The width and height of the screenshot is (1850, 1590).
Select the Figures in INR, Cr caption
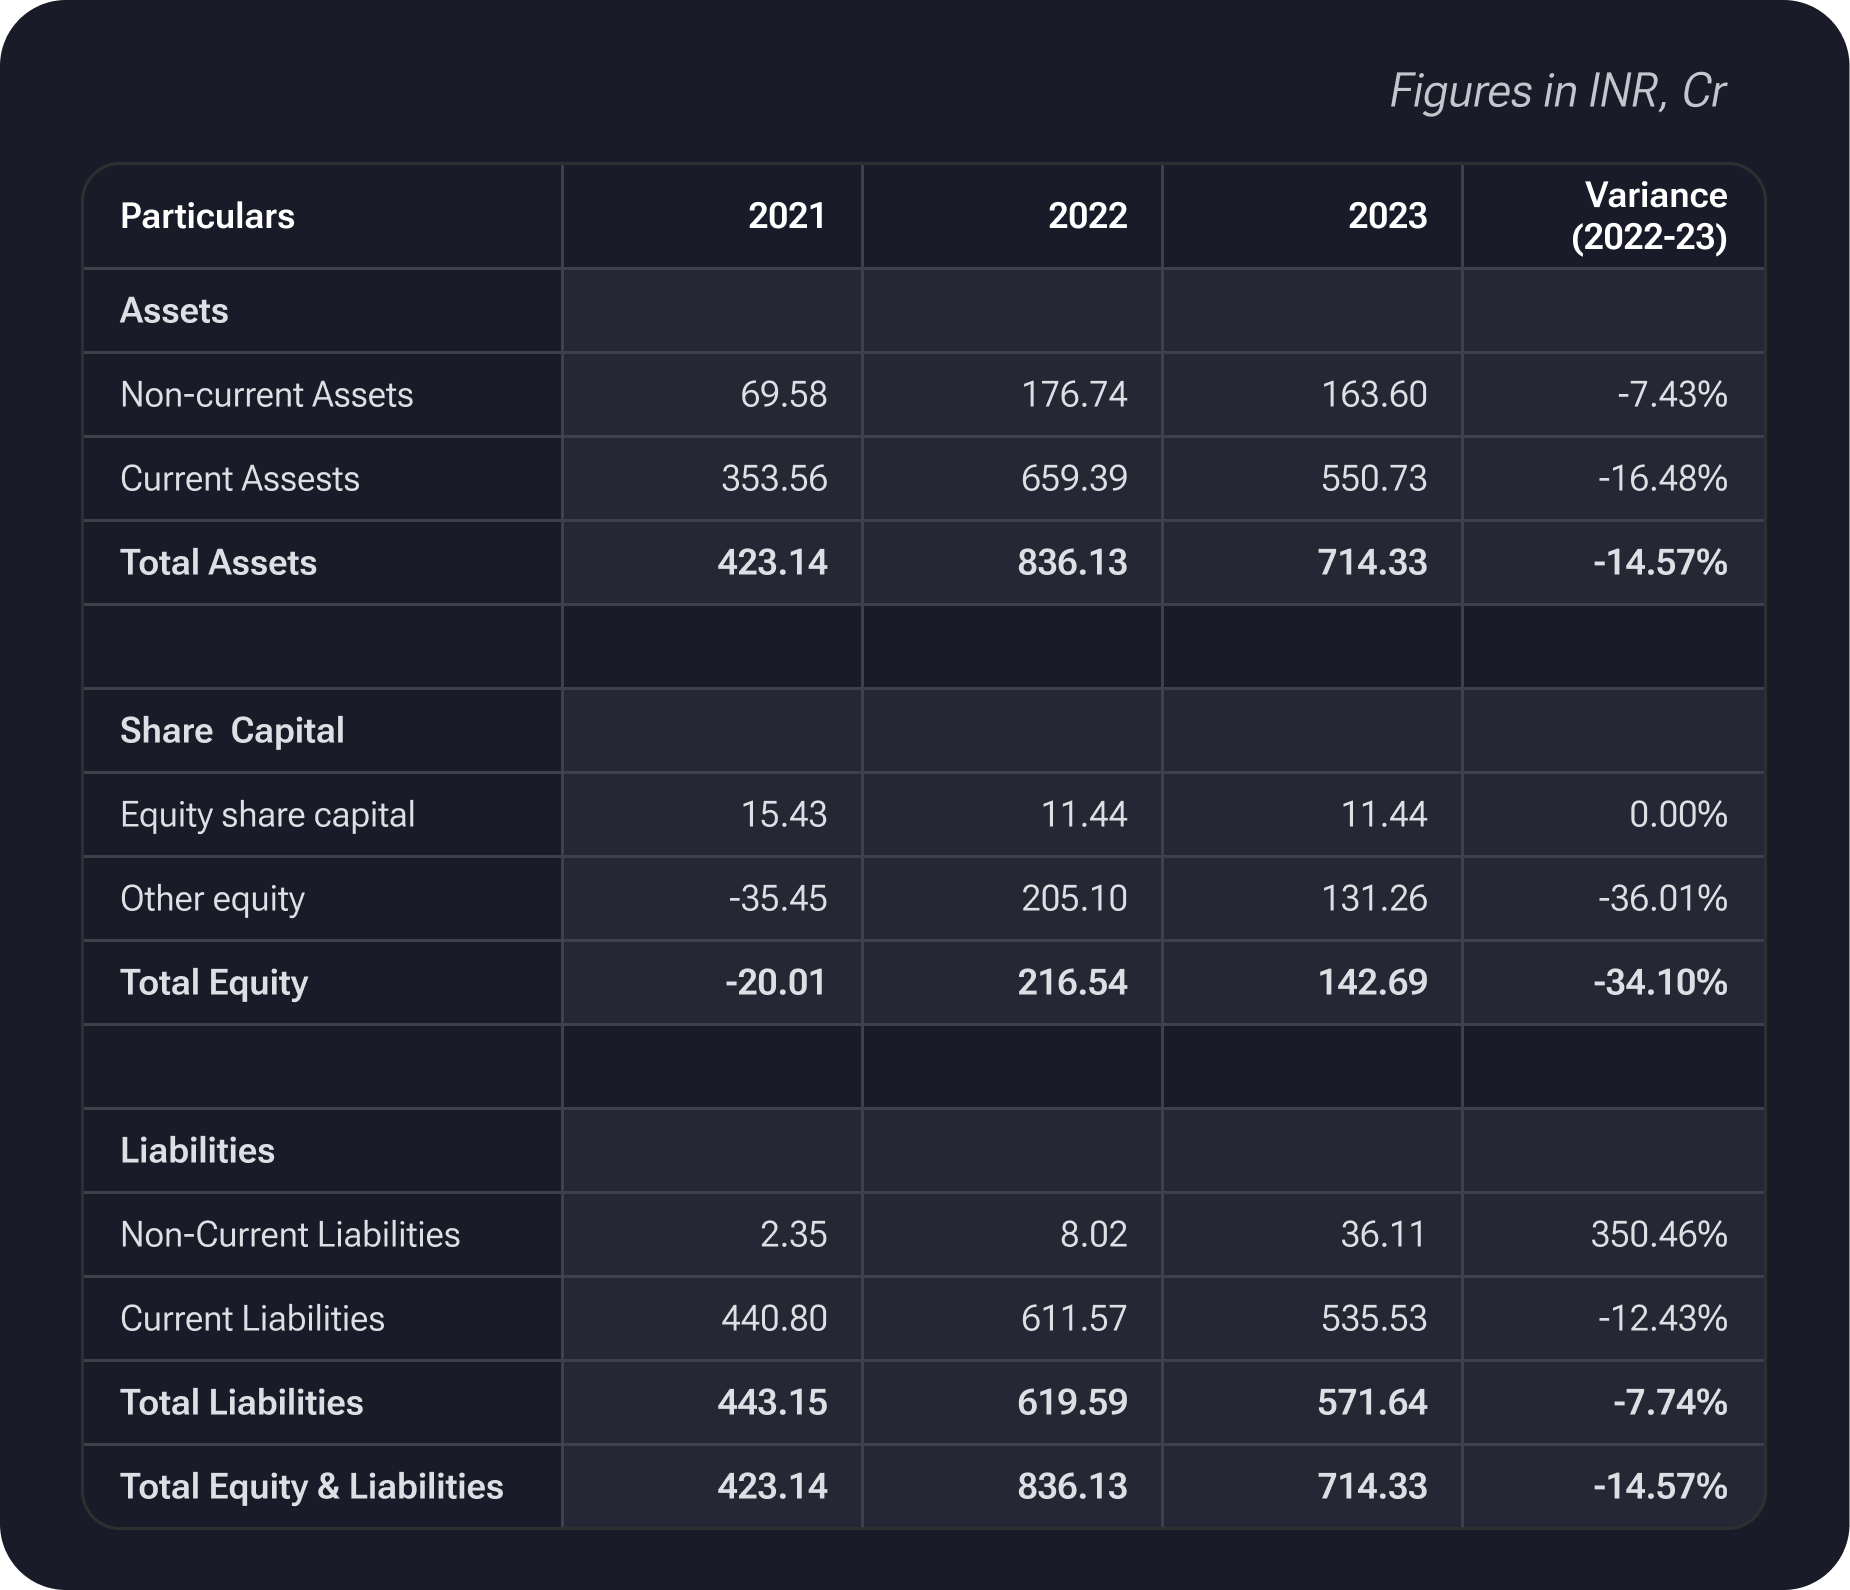point(1557,92)
